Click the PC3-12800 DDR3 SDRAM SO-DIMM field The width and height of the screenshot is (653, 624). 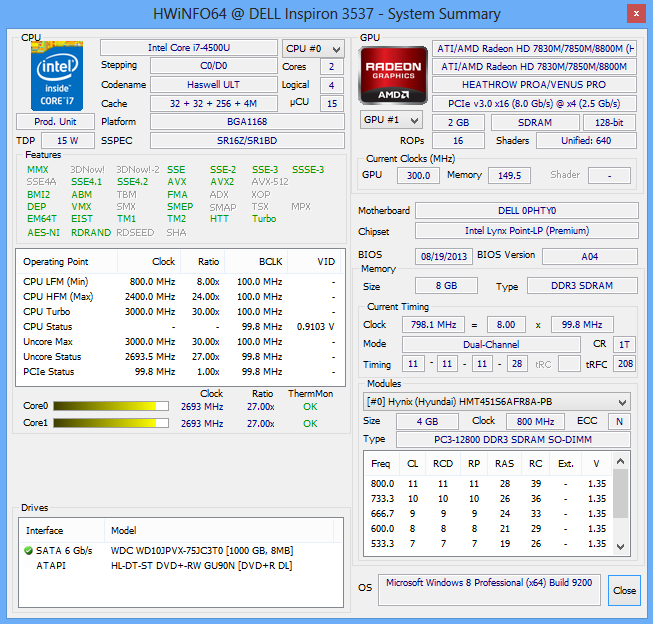coord(513,439)
